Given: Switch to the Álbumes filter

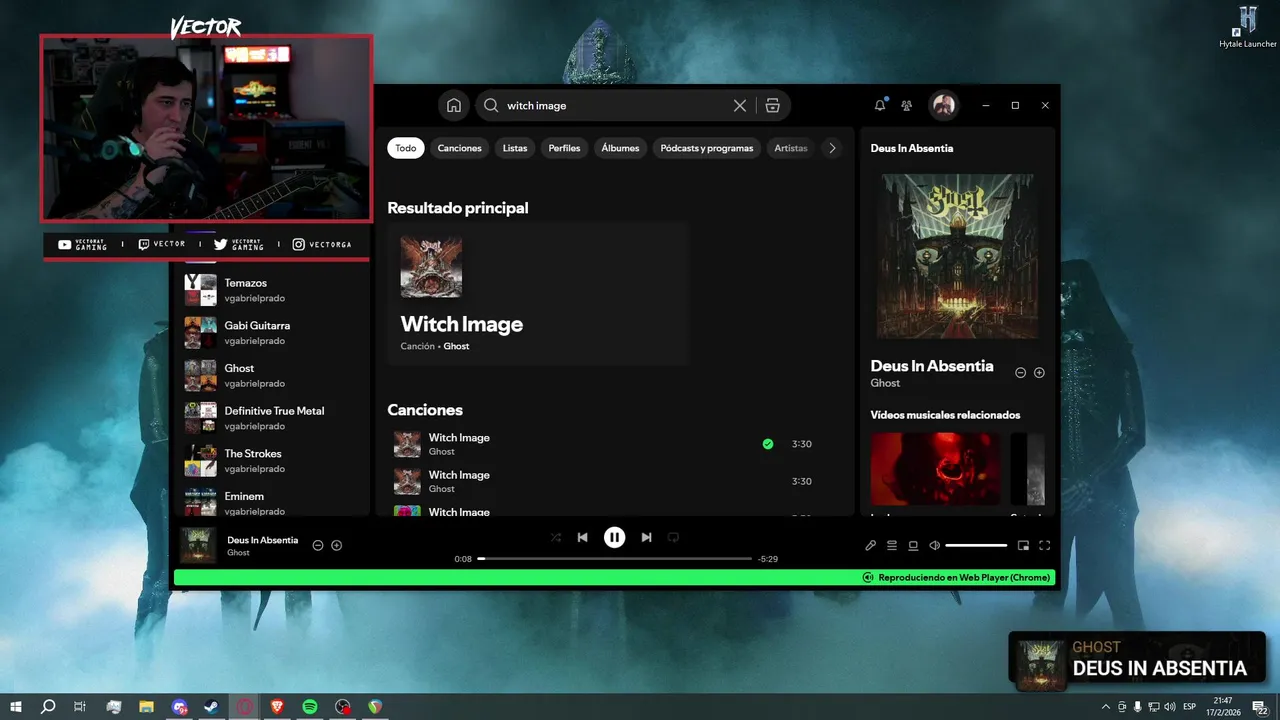Looking at the screenshot, I should click(620, 148).
